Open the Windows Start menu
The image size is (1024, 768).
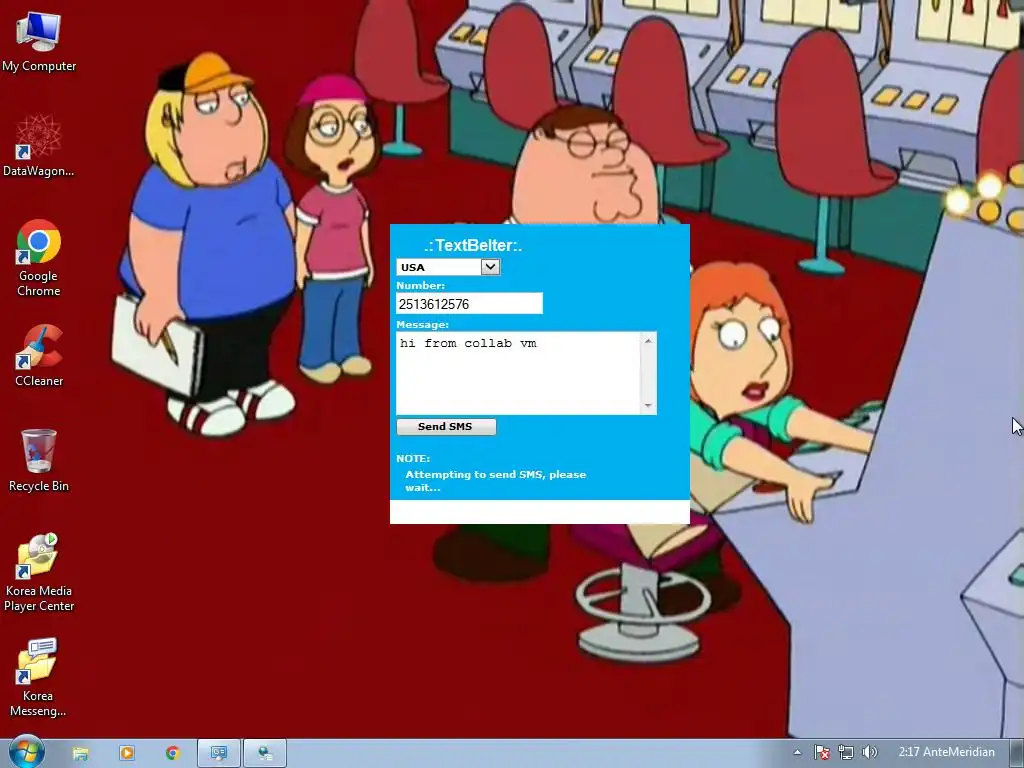(x=26, y=753)
